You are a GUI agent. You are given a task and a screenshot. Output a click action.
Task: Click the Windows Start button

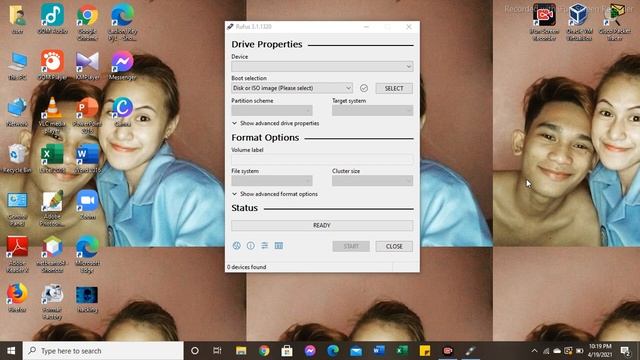[x=11, y=351]
